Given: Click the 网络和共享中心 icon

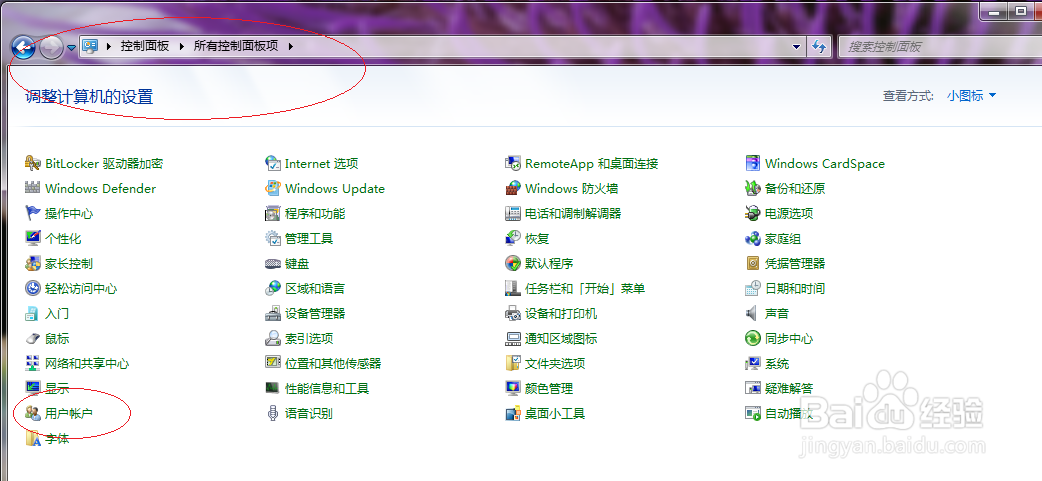Looking at the screenshot, I should [33, 363].
